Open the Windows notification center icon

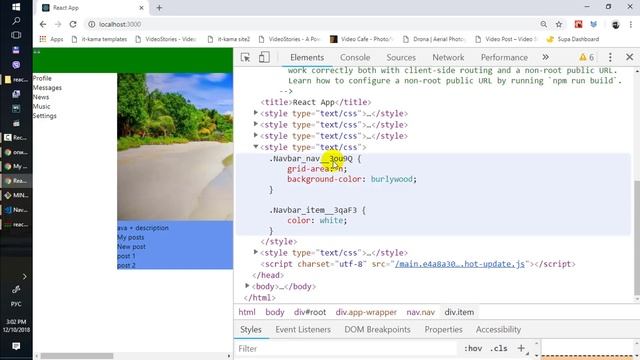16,346
